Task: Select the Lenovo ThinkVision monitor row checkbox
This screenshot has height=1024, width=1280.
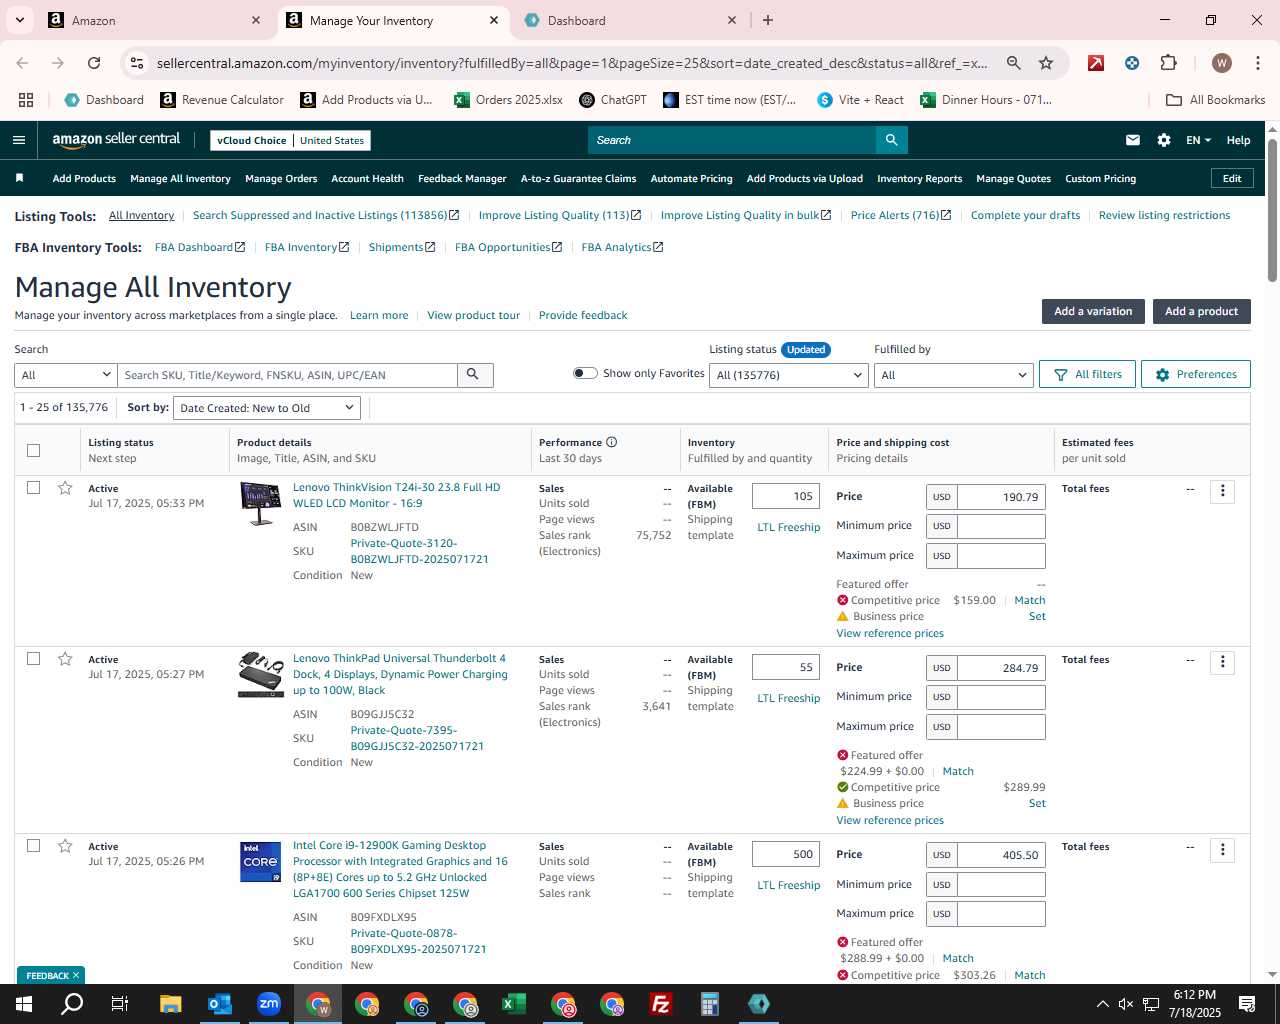Action: (33, 488)
